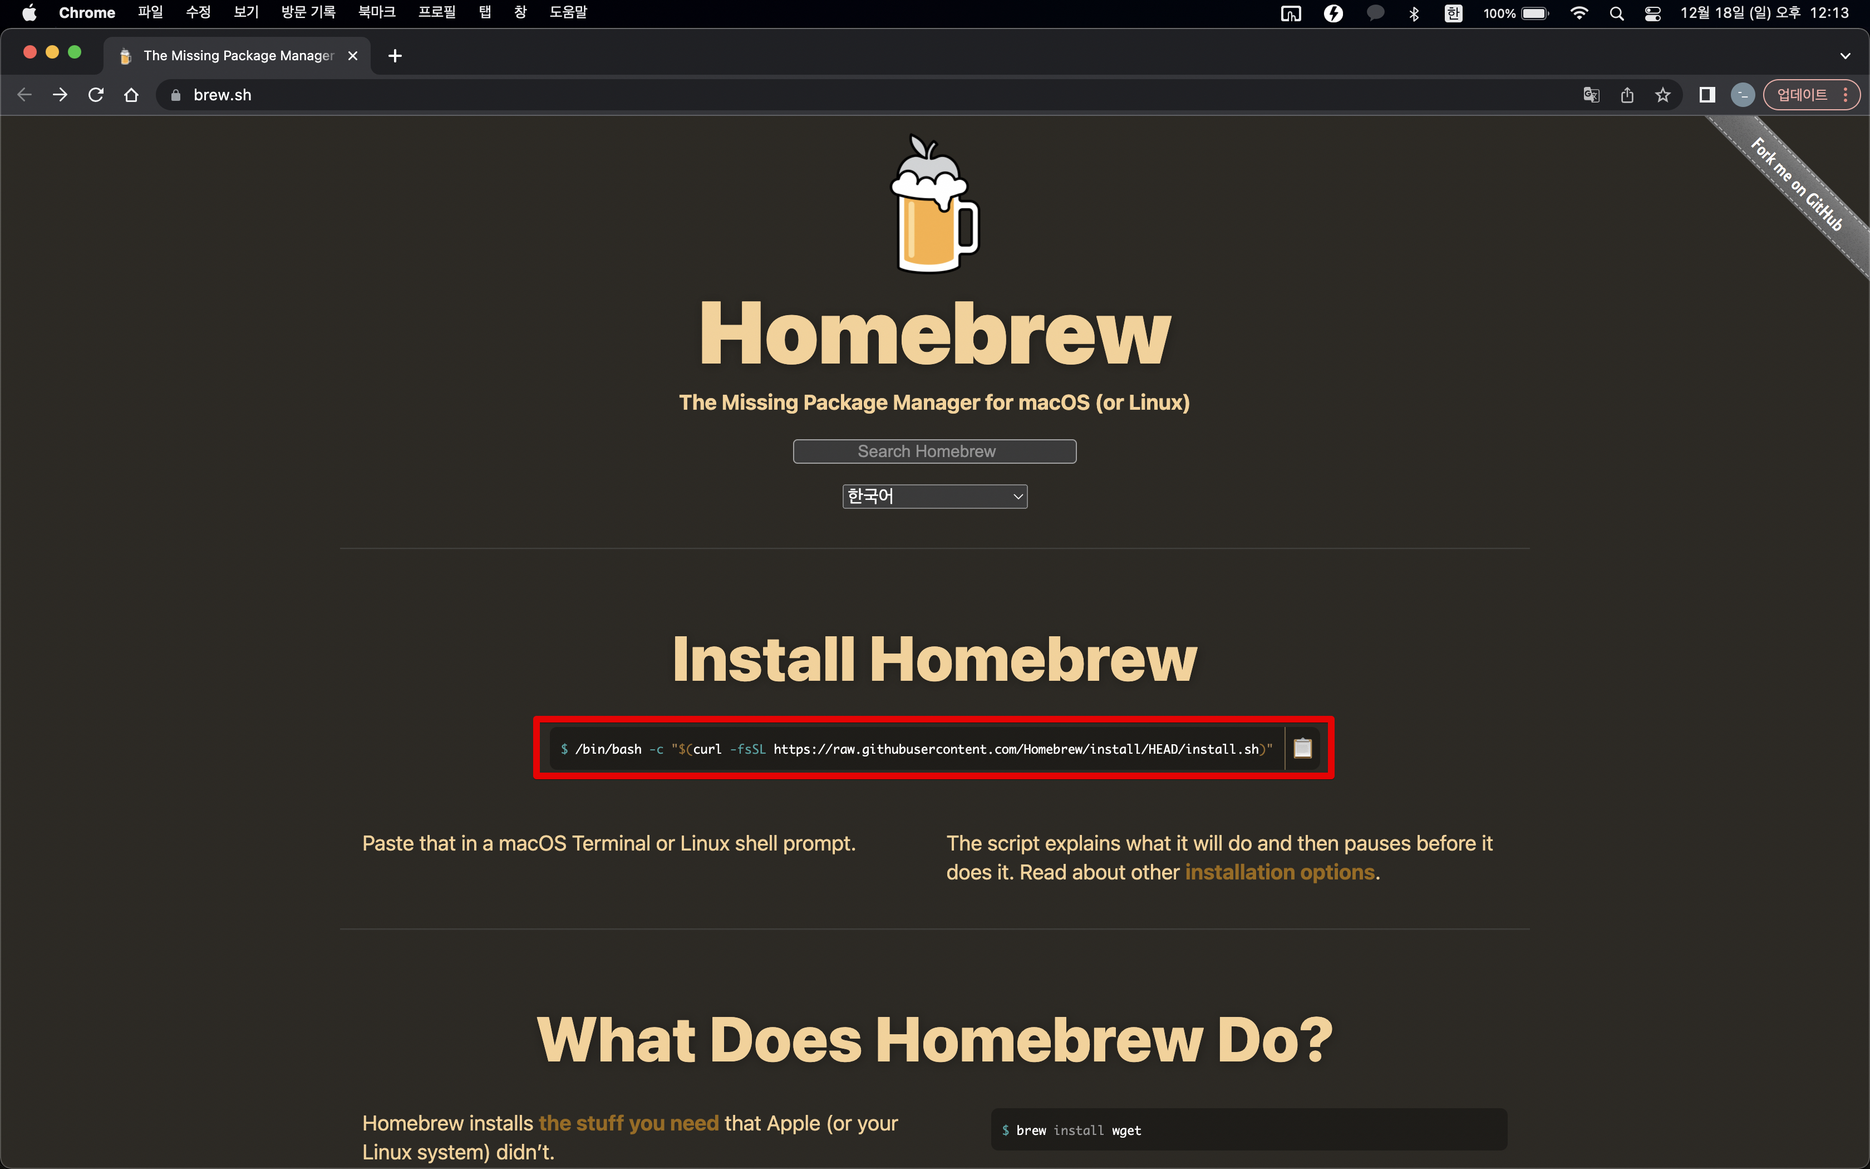Click the Homebrew title heading
Image resolution: width=1870 pixels, height=1169 pixels.
[x=935, y=334]
